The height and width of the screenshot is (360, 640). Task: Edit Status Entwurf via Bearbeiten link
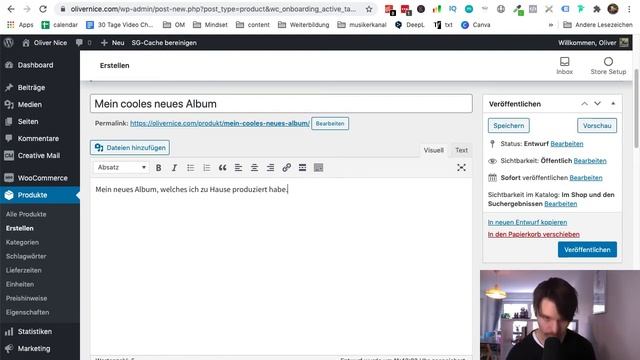[x=567, y=144]
